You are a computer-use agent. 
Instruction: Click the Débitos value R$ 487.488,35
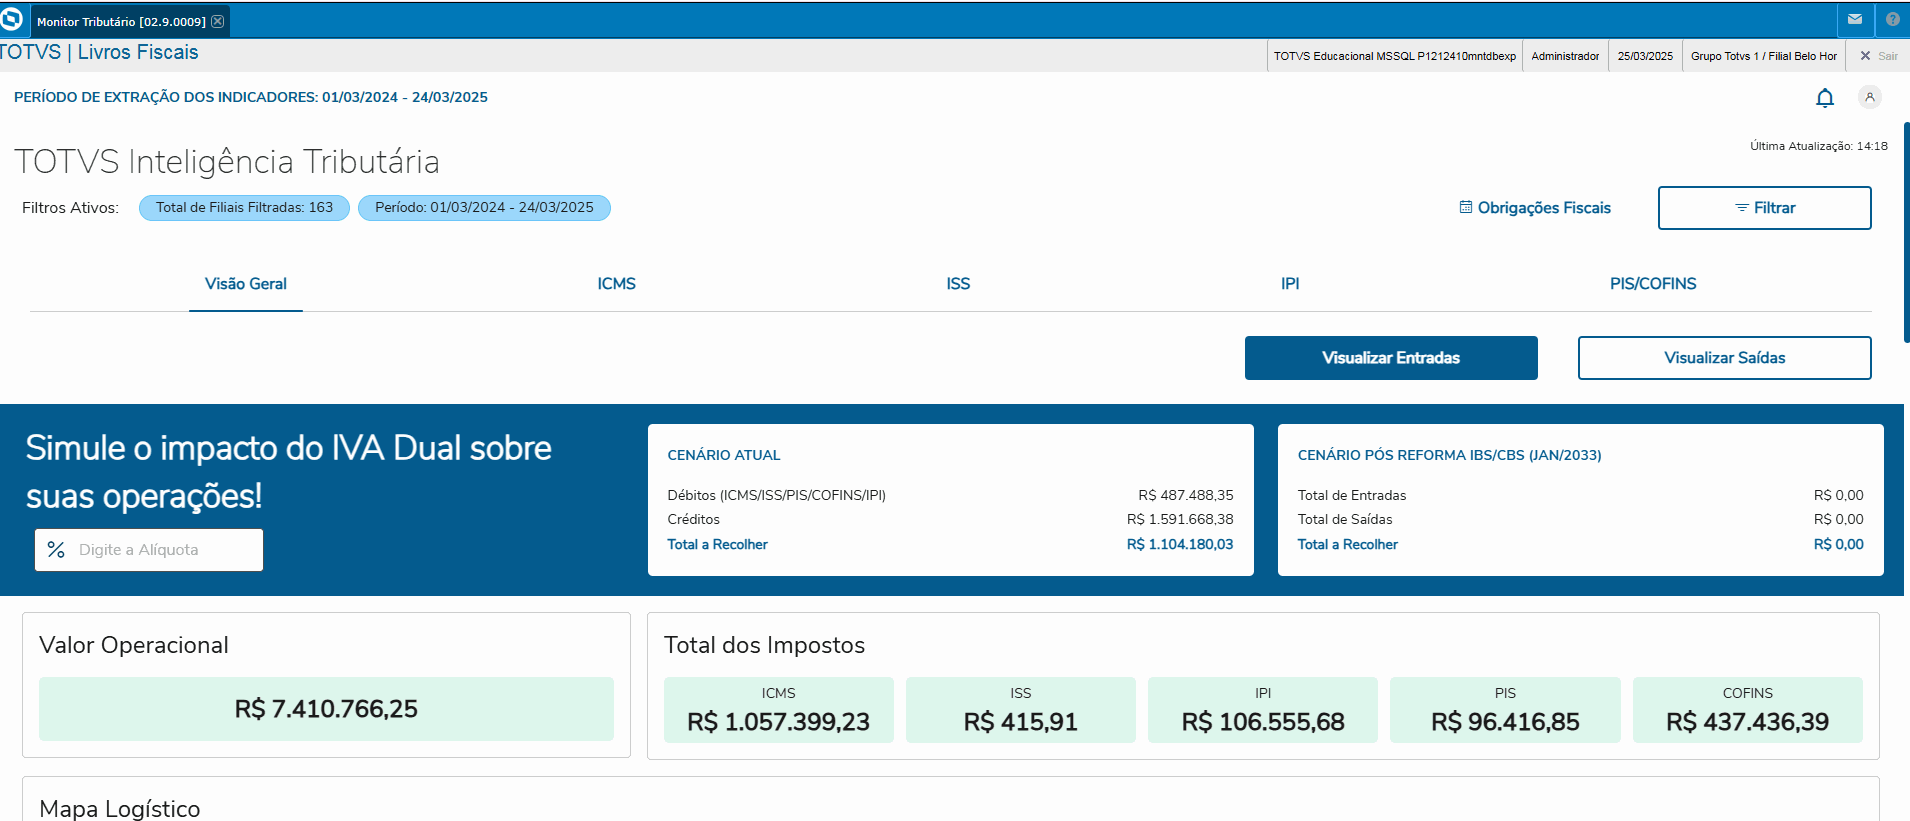coord(1186,495)
